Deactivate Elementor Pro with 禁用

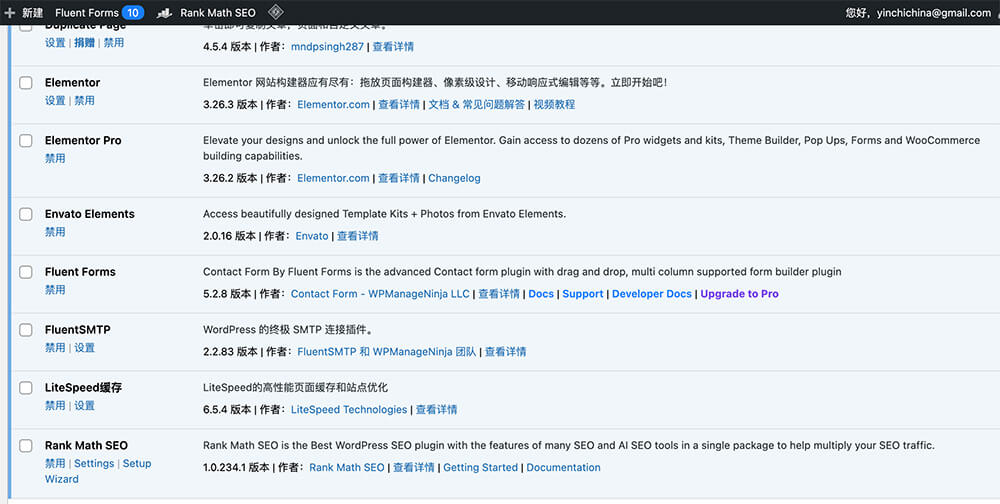(55, 158)
